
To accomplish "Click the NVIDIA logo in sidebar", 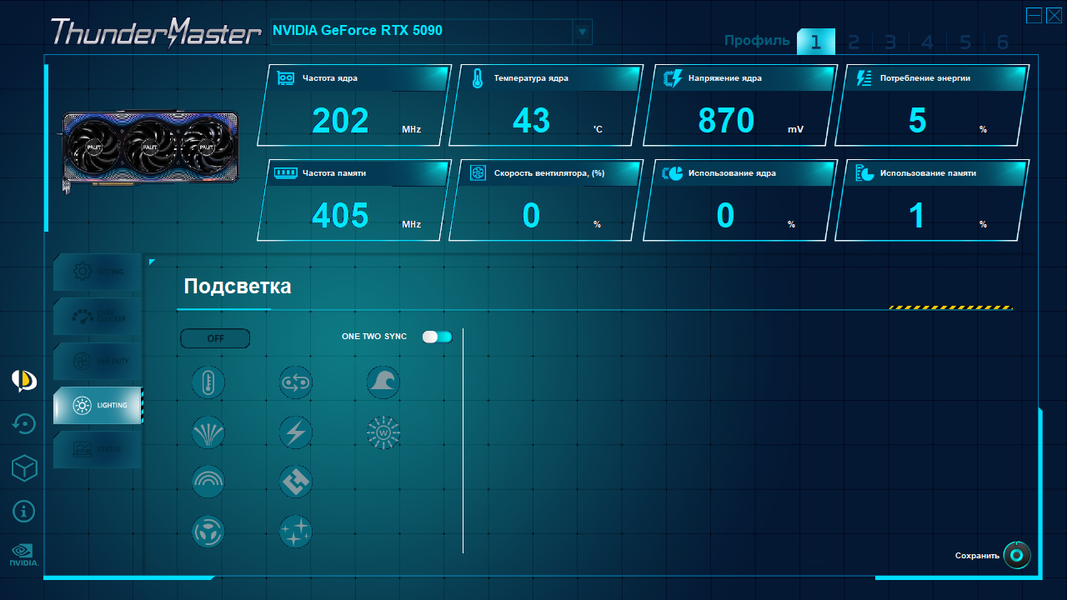I will (x=24, y=555).
